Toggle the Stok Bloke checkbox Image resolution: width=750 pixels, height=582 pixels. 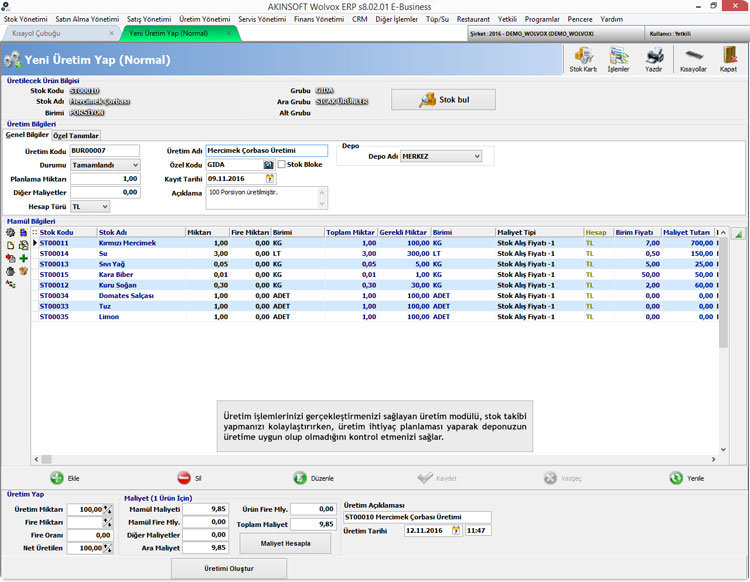(x=281, y=165)
